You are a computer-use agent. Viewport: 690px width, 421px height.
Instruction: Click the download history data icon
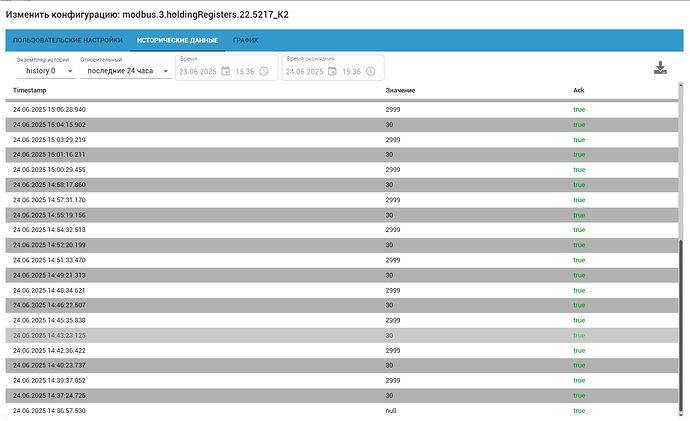[659, 68]
